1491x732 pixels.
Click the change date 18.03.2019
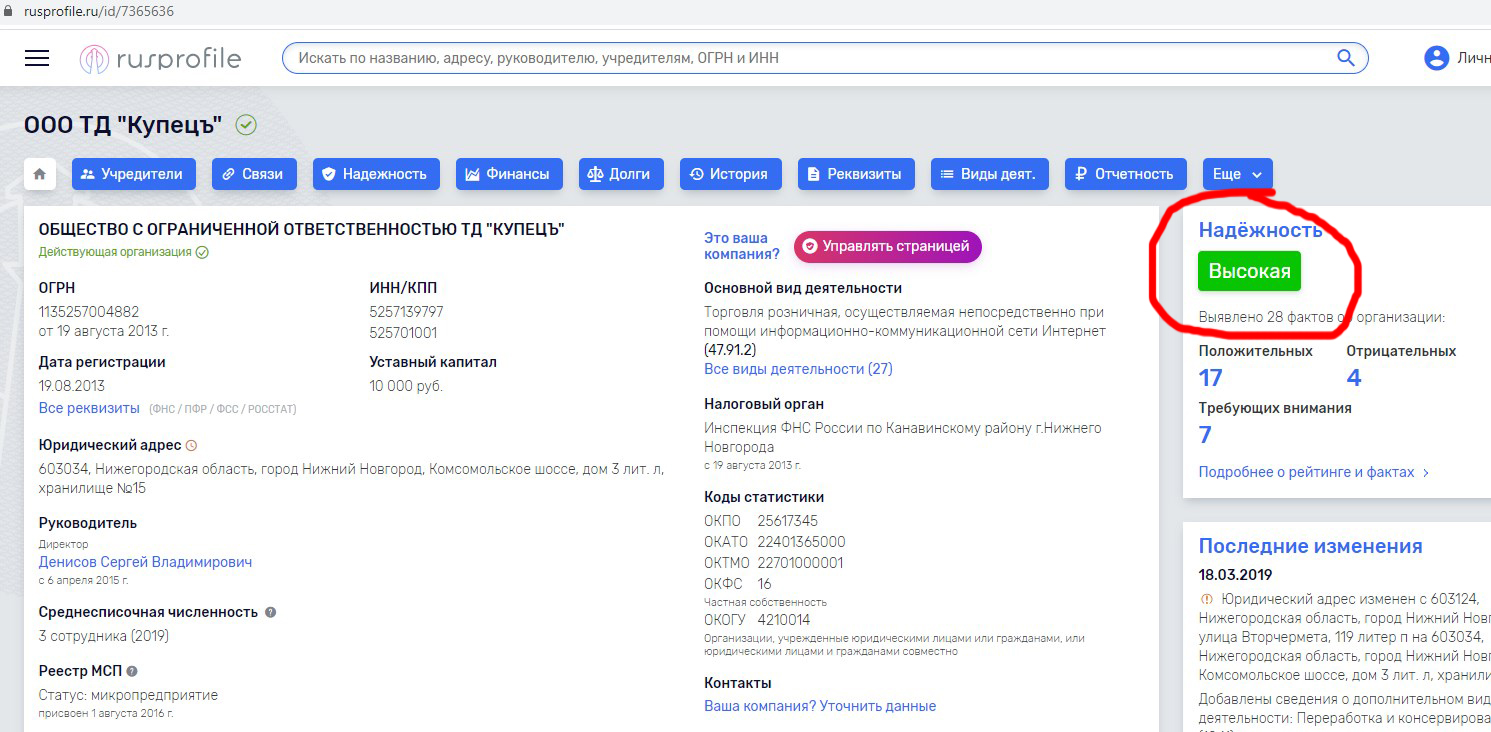1236,575
